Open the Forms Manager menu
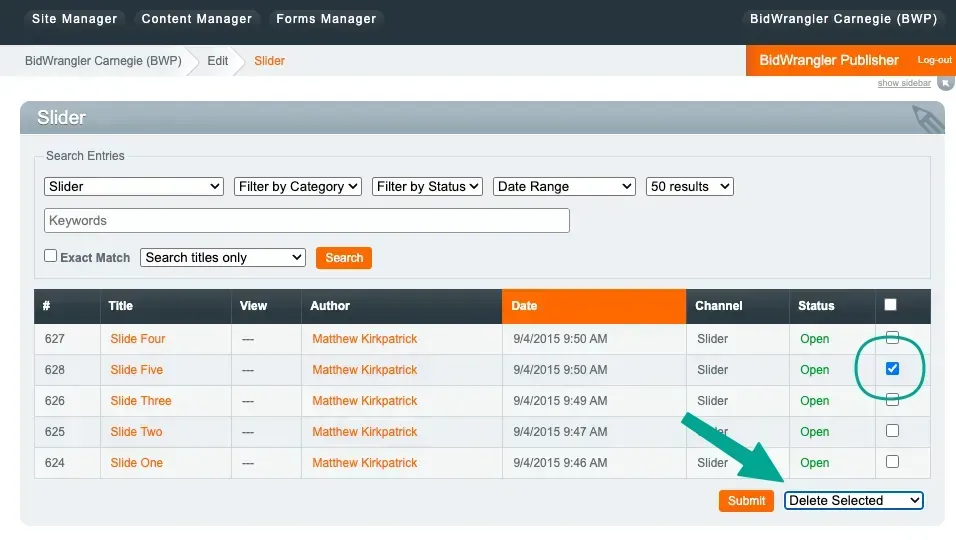The height and width of the screenshot is (540, 956). click(326, 19)
